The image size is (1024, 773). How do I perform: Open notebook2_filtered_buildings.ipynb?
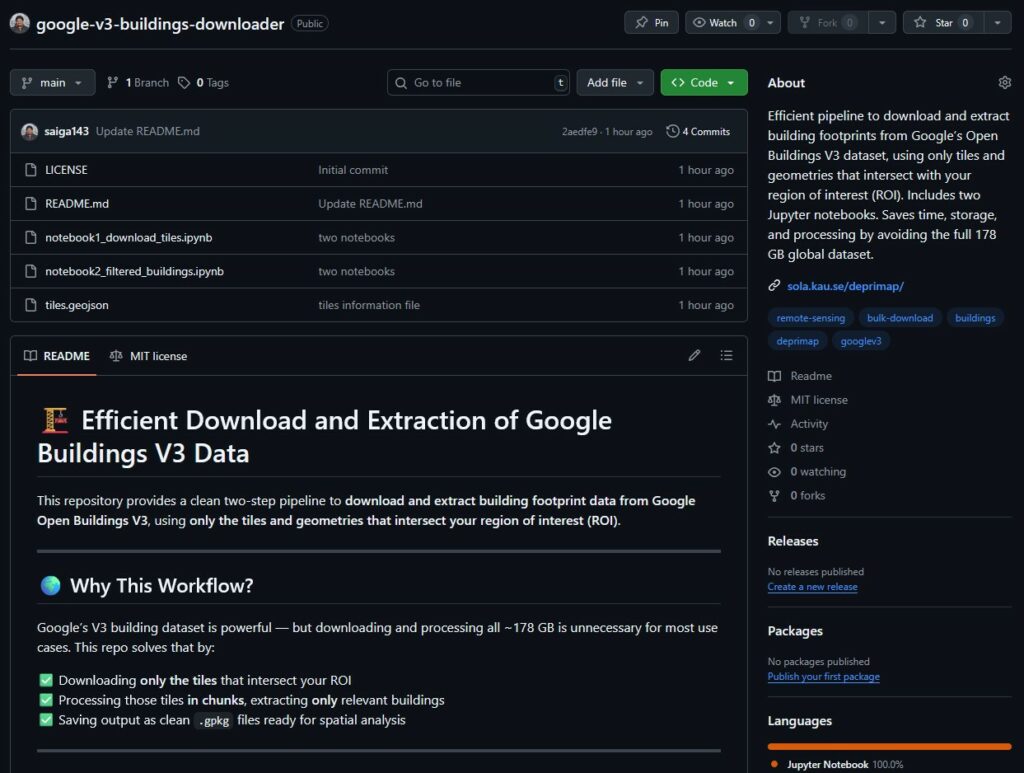[x=135, y=271]
